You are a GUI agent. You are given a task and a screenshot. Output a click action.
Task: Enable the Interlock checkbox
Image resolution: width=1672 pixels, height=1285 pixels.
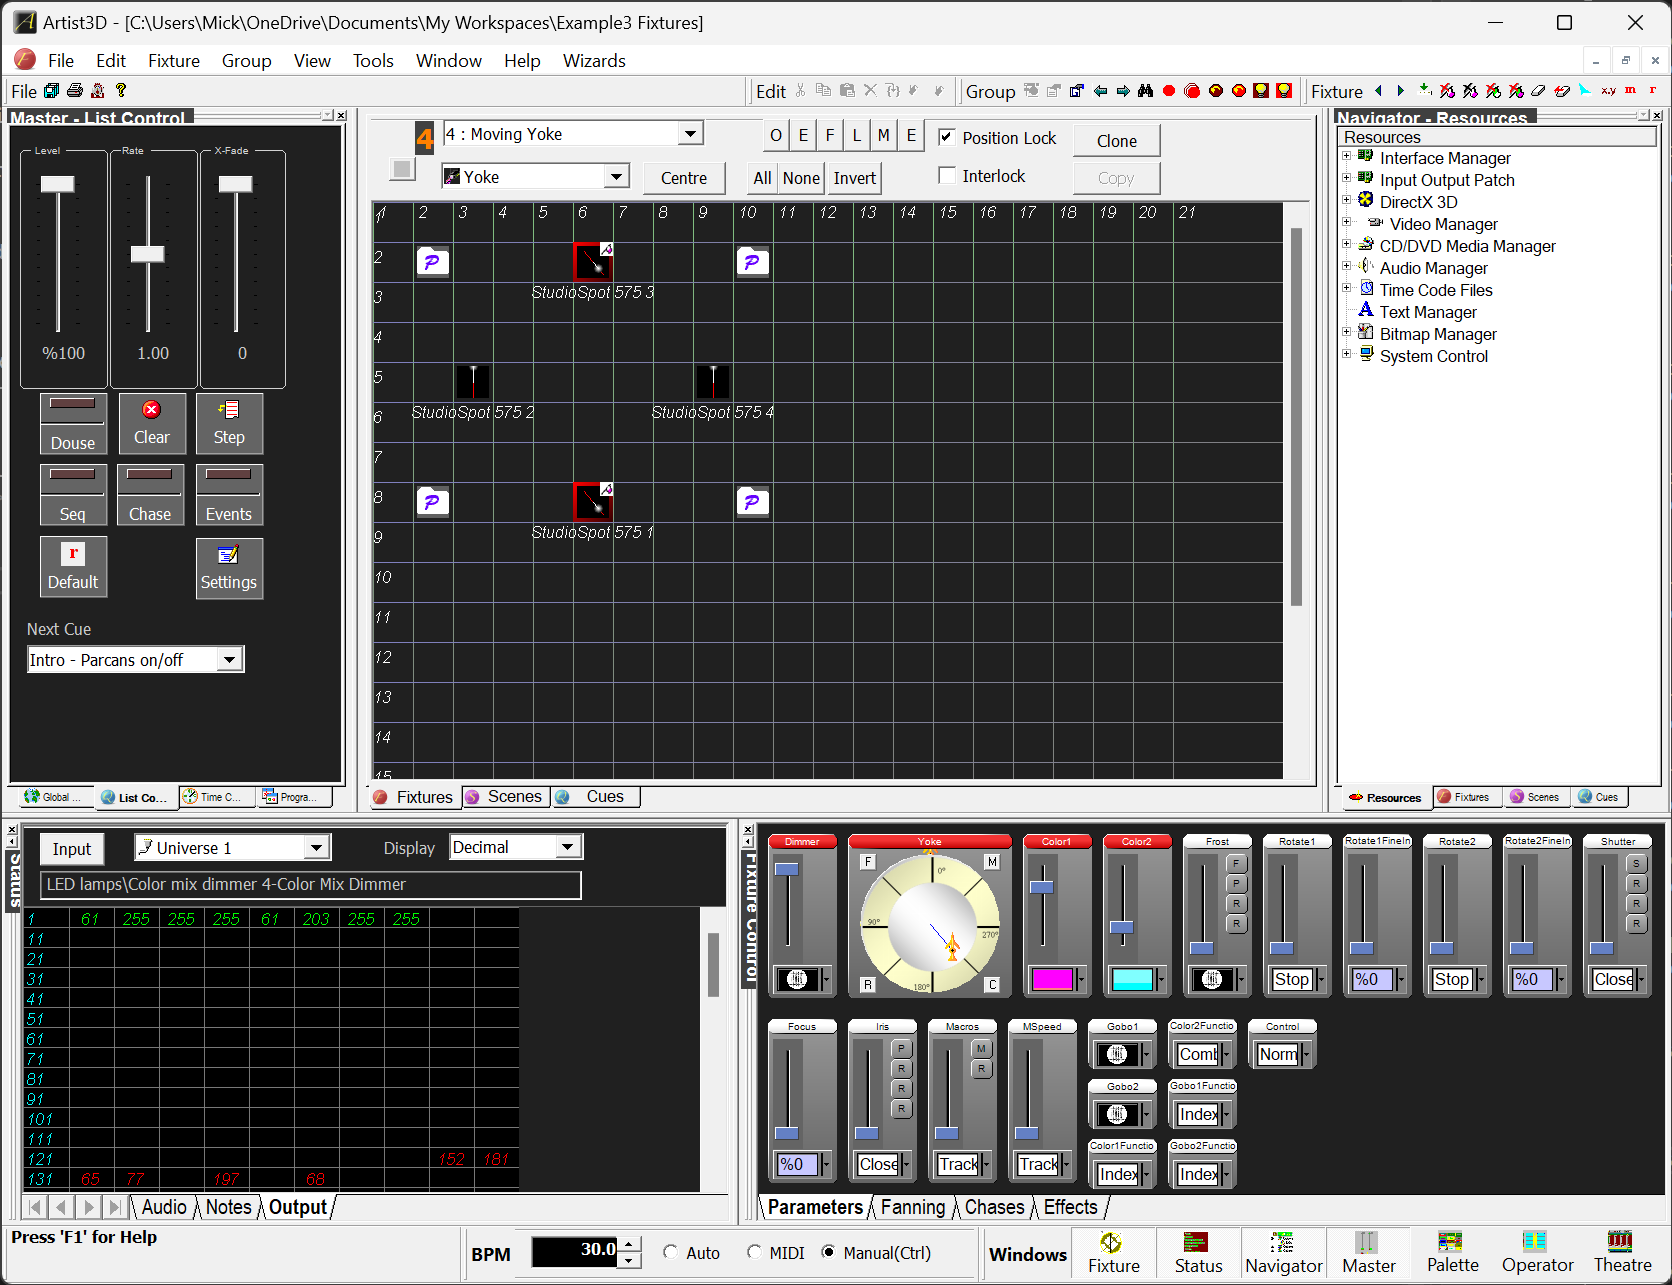947,176
